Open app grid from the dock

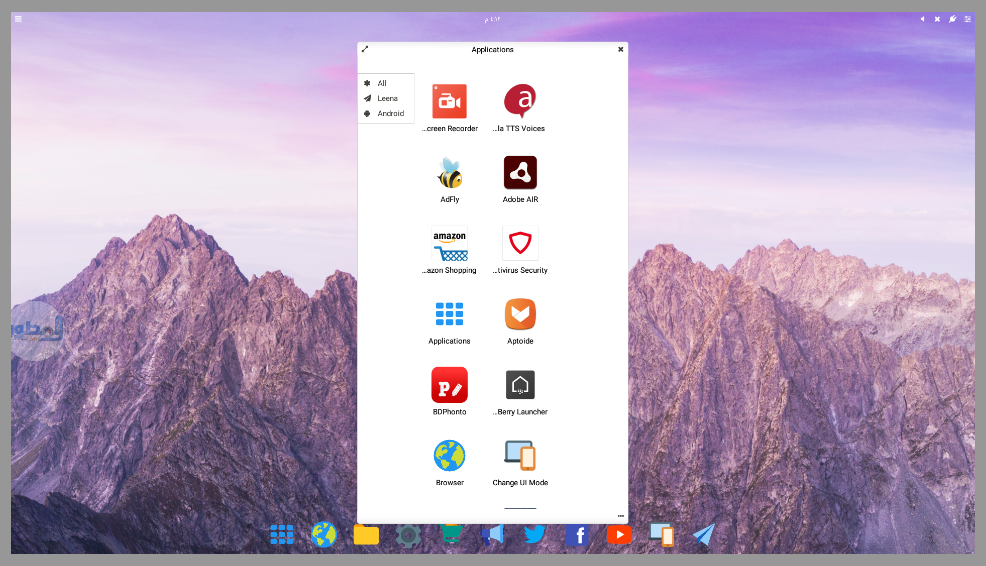pyautogui.click(x=282, y=534)
